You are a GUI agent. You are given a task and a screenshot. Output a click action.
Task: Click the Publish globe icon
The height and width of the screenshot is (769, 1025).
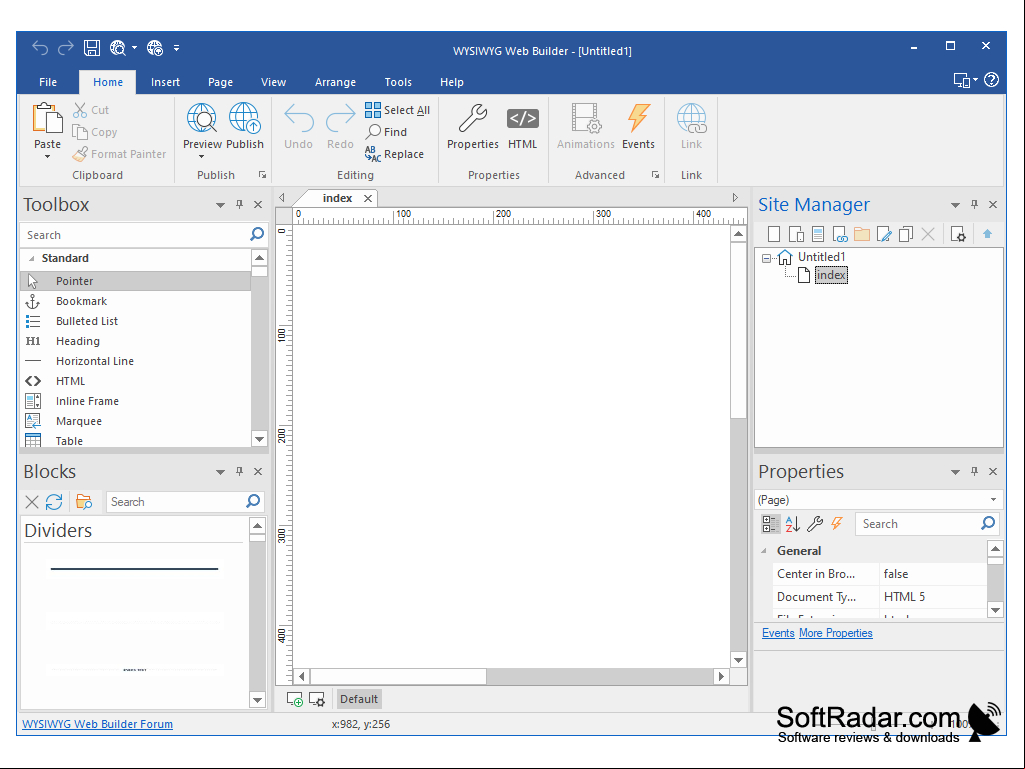pos(244,118)
